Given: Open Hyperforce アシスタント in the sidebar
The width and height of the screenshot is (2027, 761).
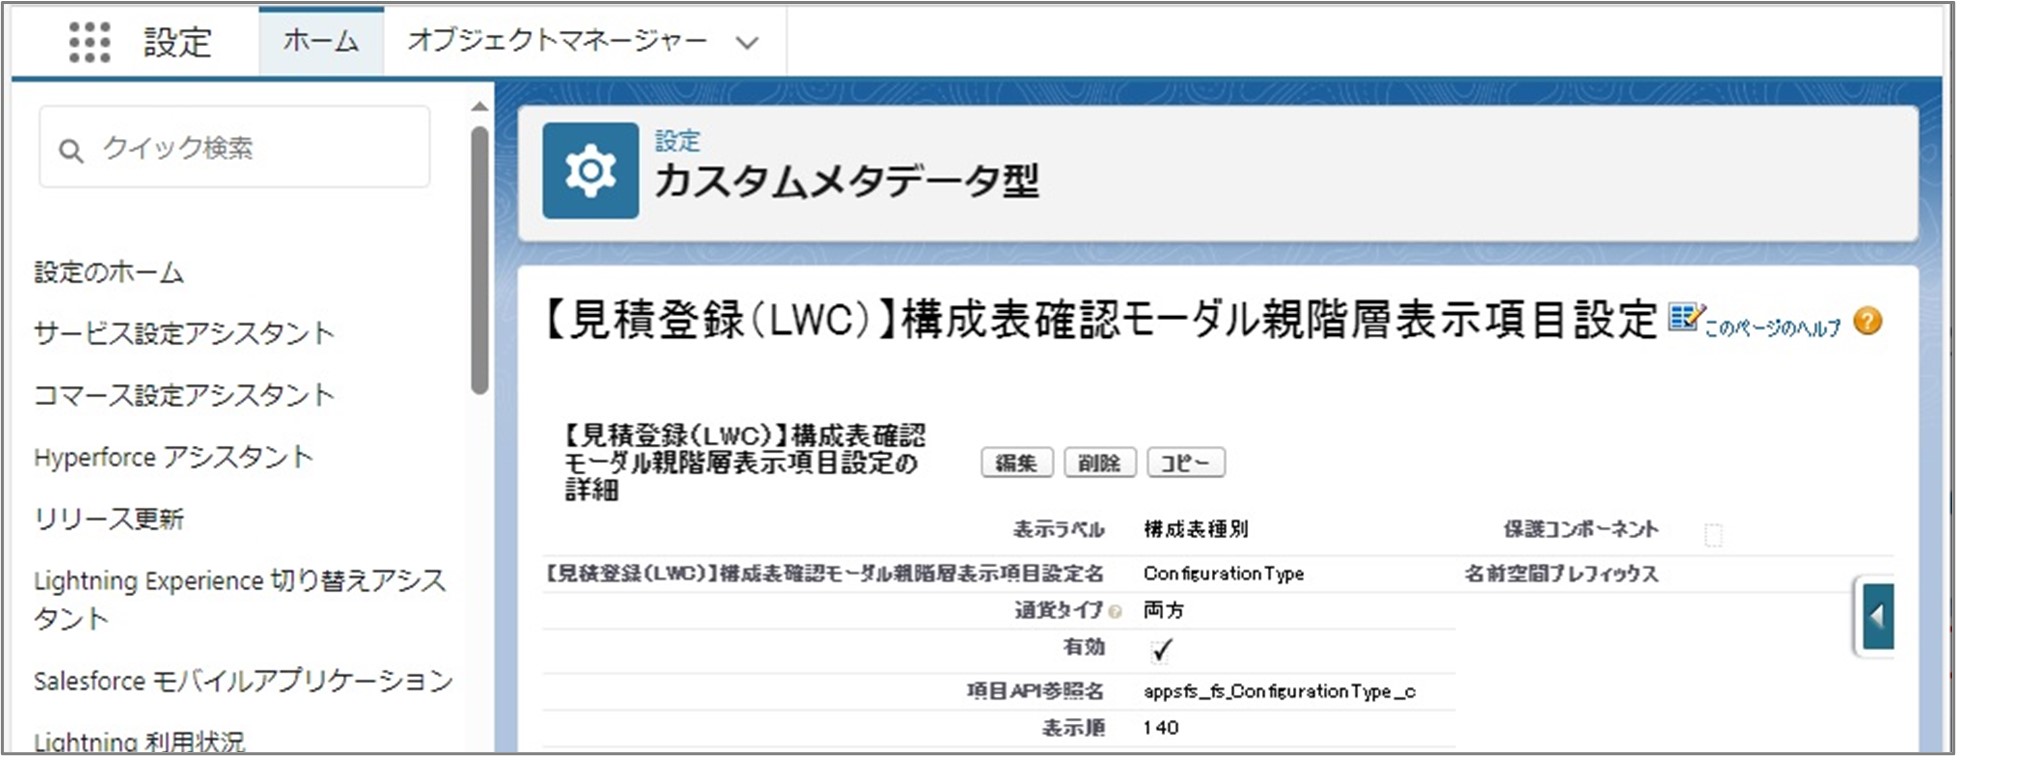Looking at the screenshot, I should [x=173, y=457].
